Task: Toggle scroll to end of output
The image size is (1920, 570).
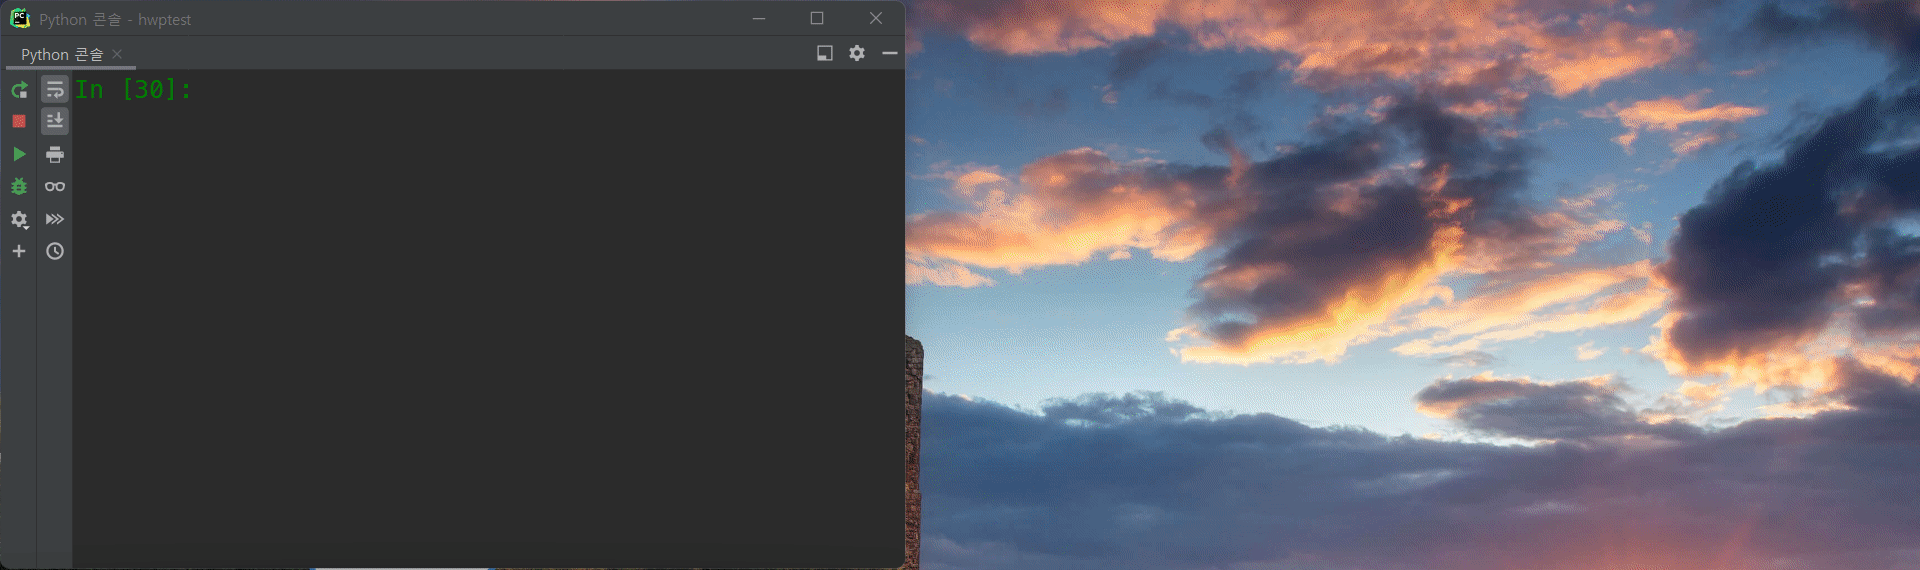Action: [55, 121]
